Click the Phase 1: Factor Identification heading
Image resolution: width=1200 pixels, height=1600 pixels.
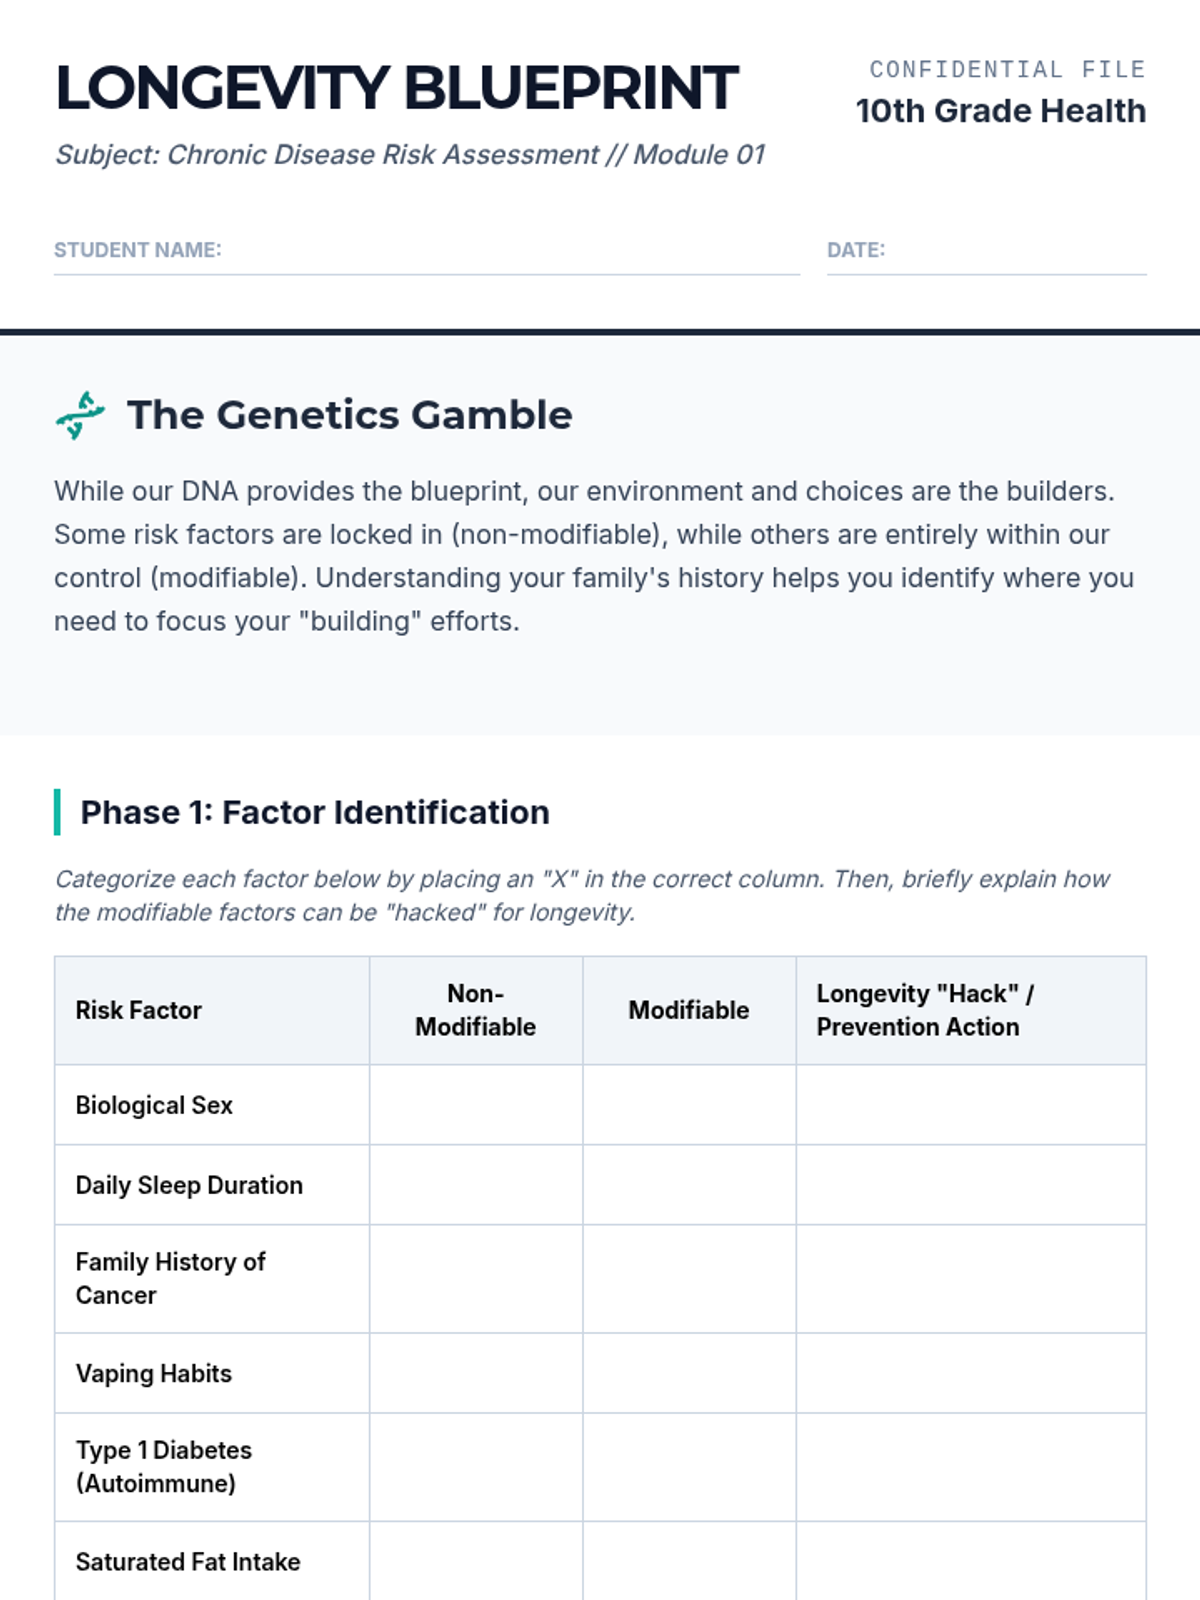(x=315, y=812)
